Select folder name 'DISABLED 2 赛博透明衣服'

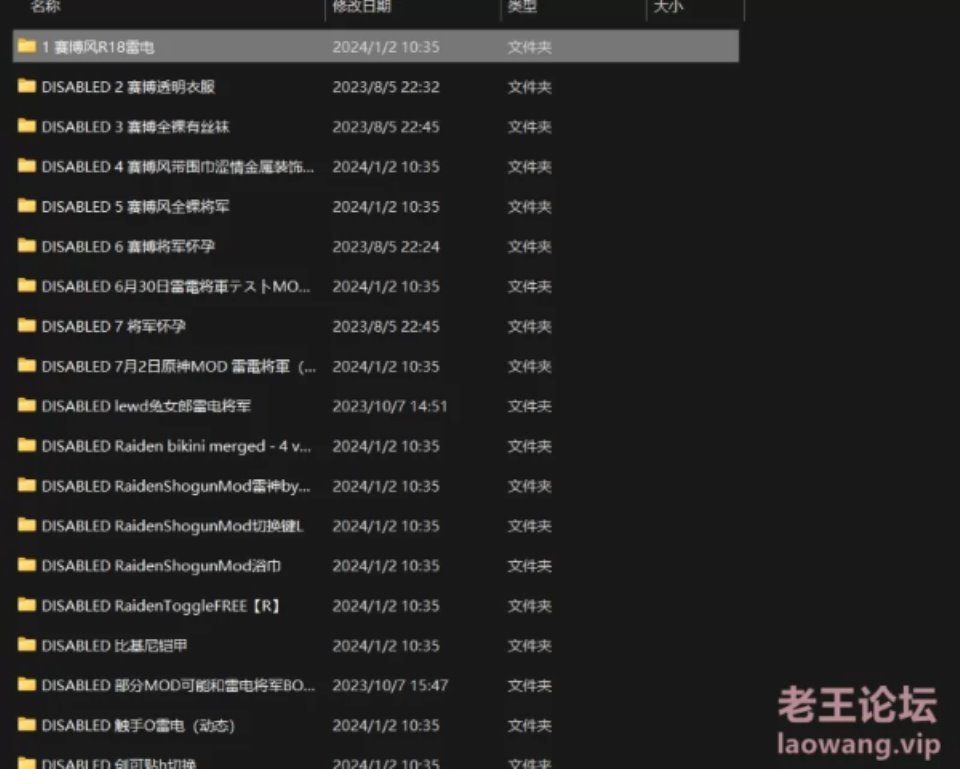(129, 87)
